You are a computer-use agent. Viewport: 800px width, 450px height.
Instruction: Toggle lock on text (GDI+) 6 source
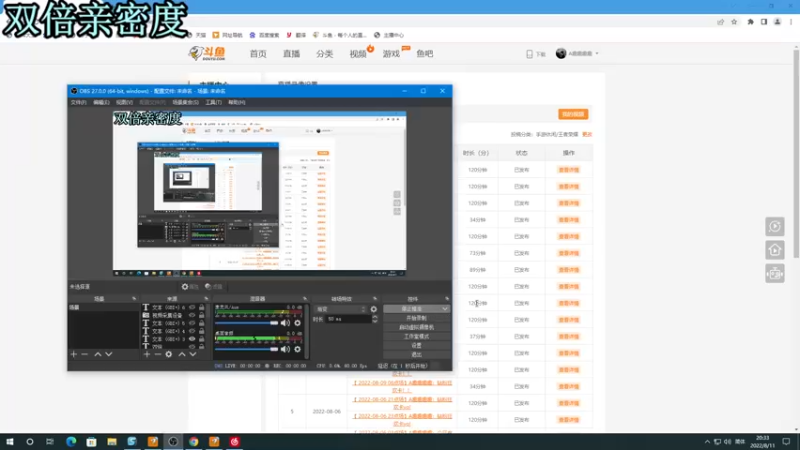(x=202, y=308)
